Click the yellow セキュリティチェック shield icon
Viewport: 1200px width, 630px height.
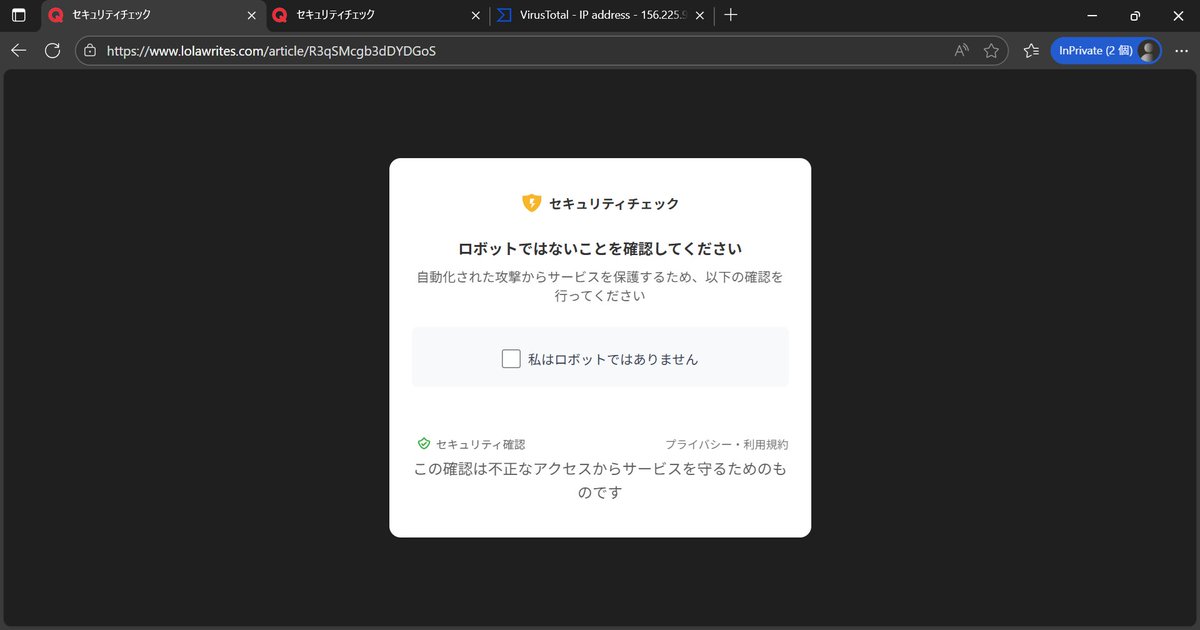(x=531, y=203)
